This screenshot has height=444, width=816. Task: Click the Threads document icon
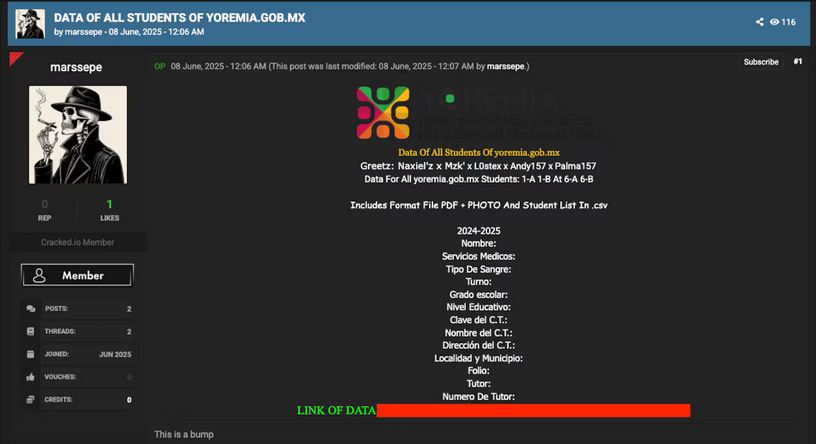(x=31, y=332)
